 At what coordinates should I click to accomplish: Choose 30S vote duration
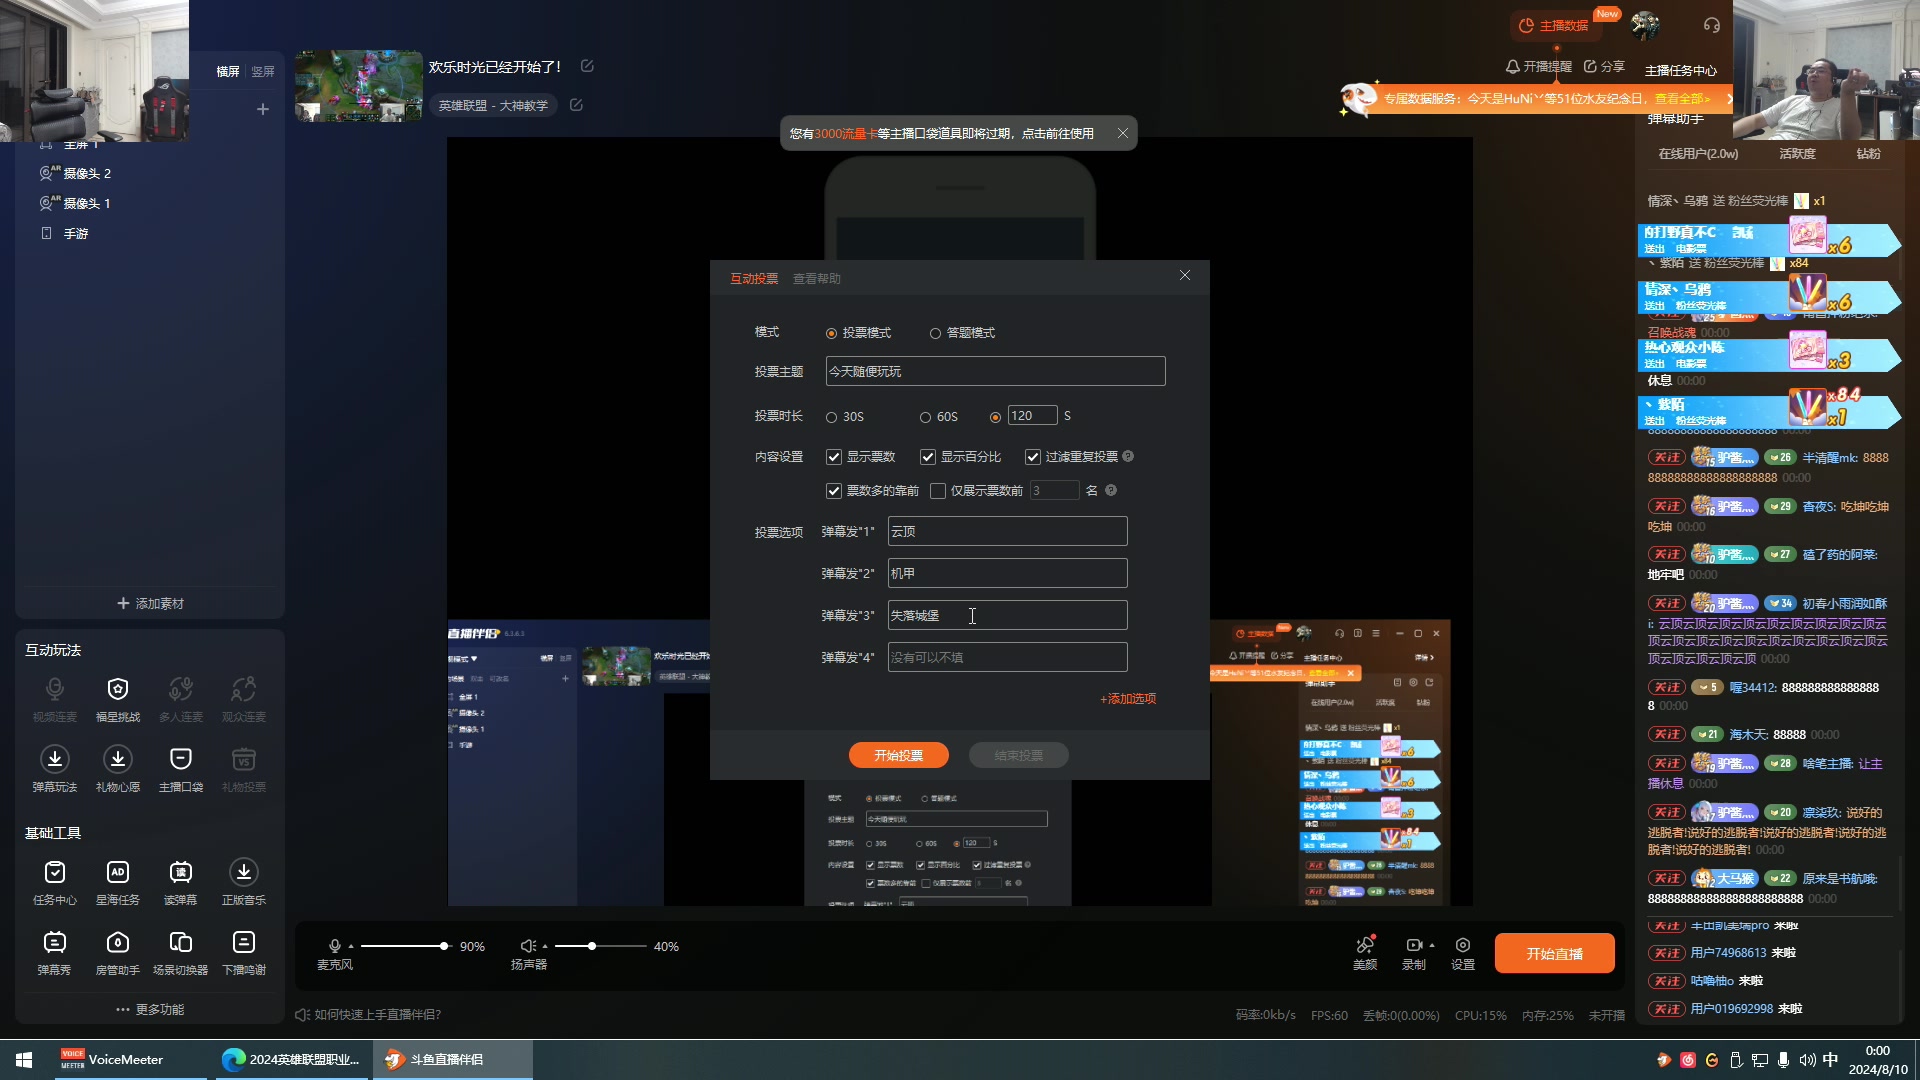click(831, 417)
